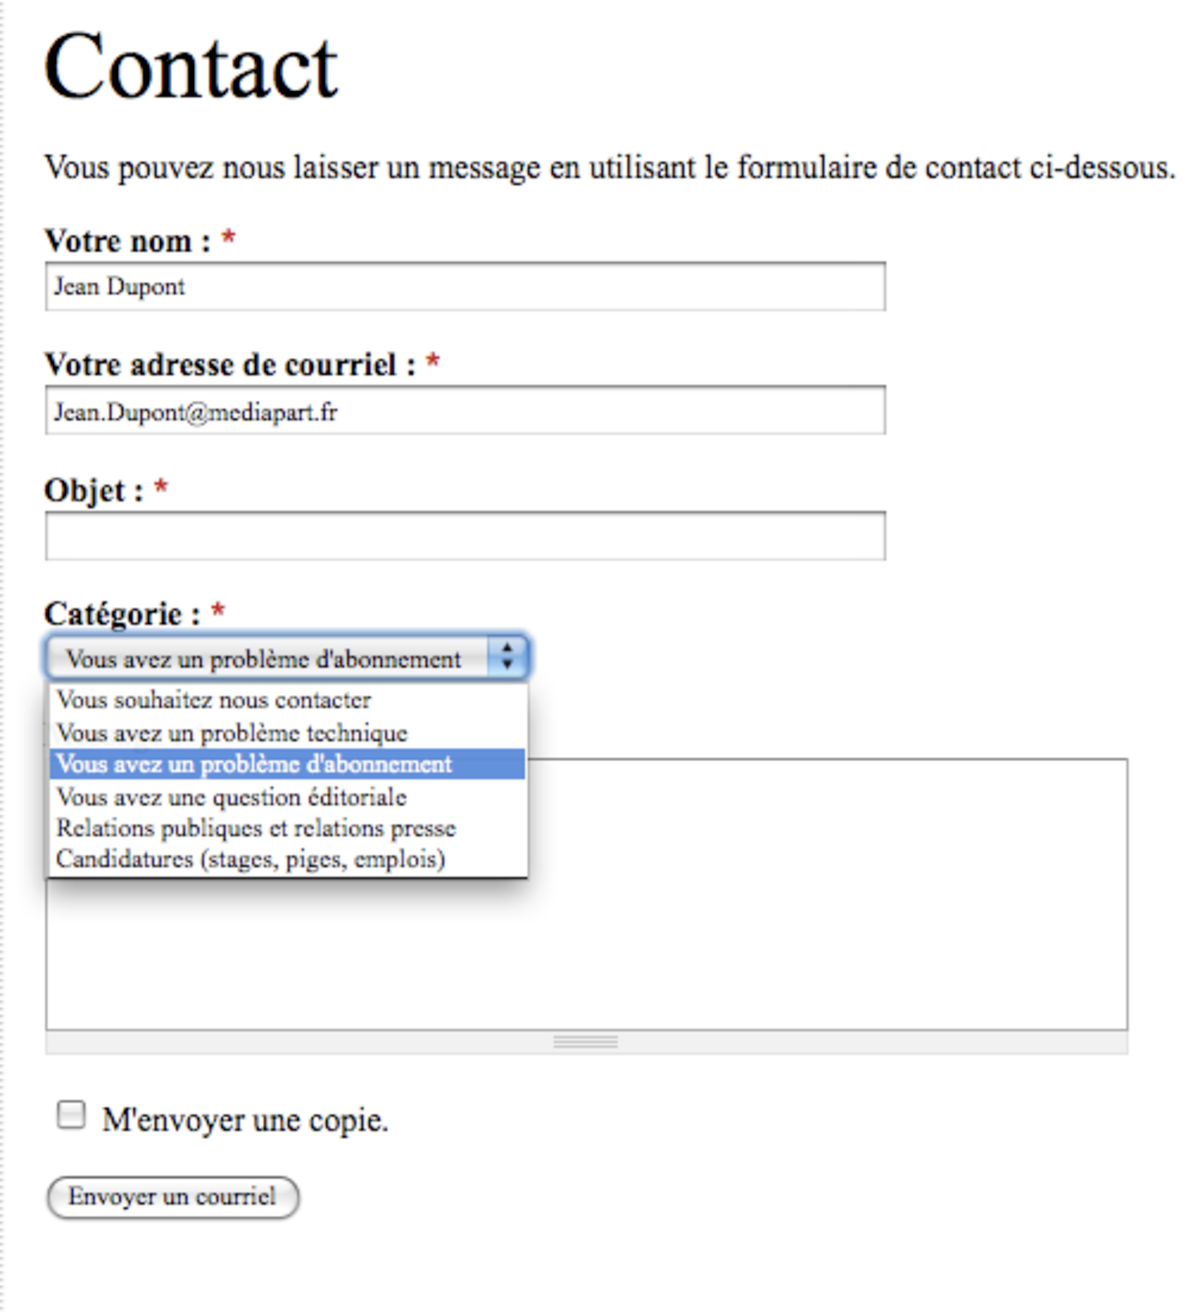
Task: Pick highlighted "problème d'abonnement" list option
Action: 254,764
